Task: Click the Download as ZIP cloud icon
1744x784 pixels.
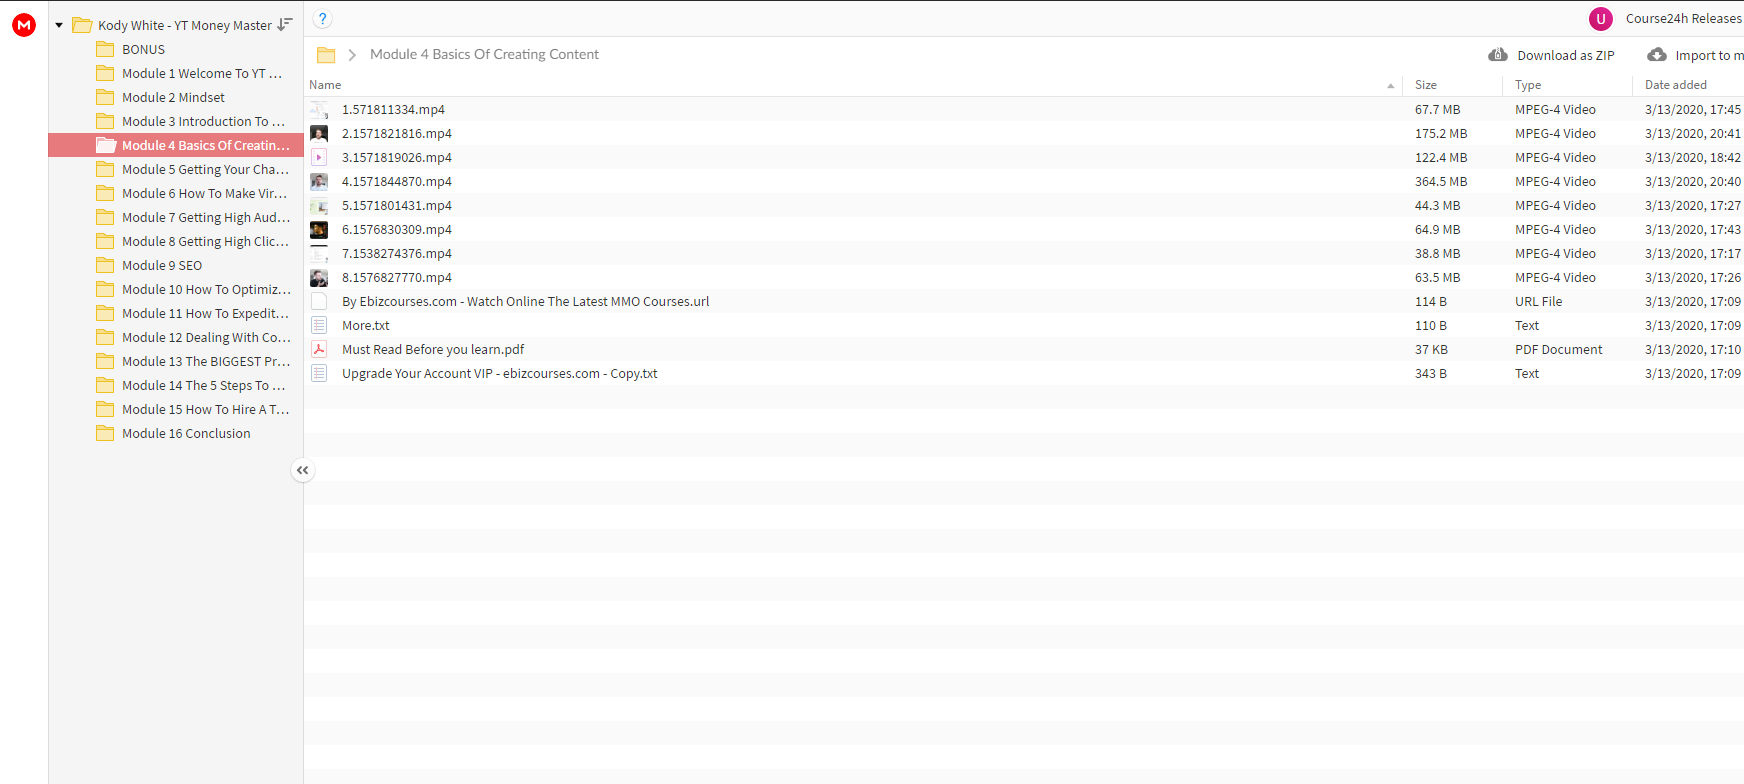Action: click(x=1498, y=55)
